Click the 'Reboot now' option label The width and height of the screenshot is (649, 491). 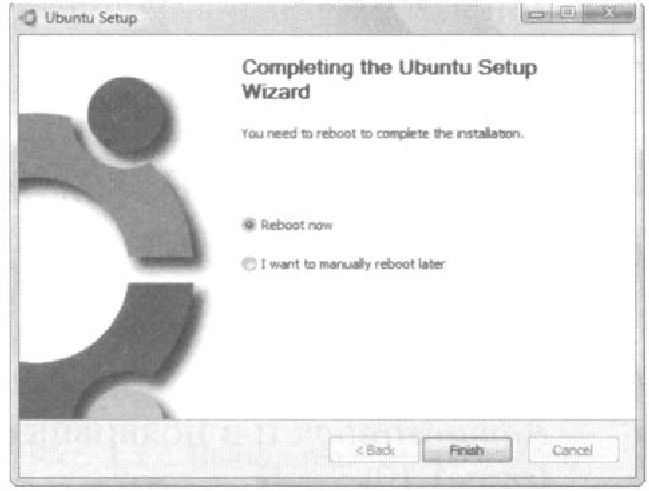coord(296,225)
